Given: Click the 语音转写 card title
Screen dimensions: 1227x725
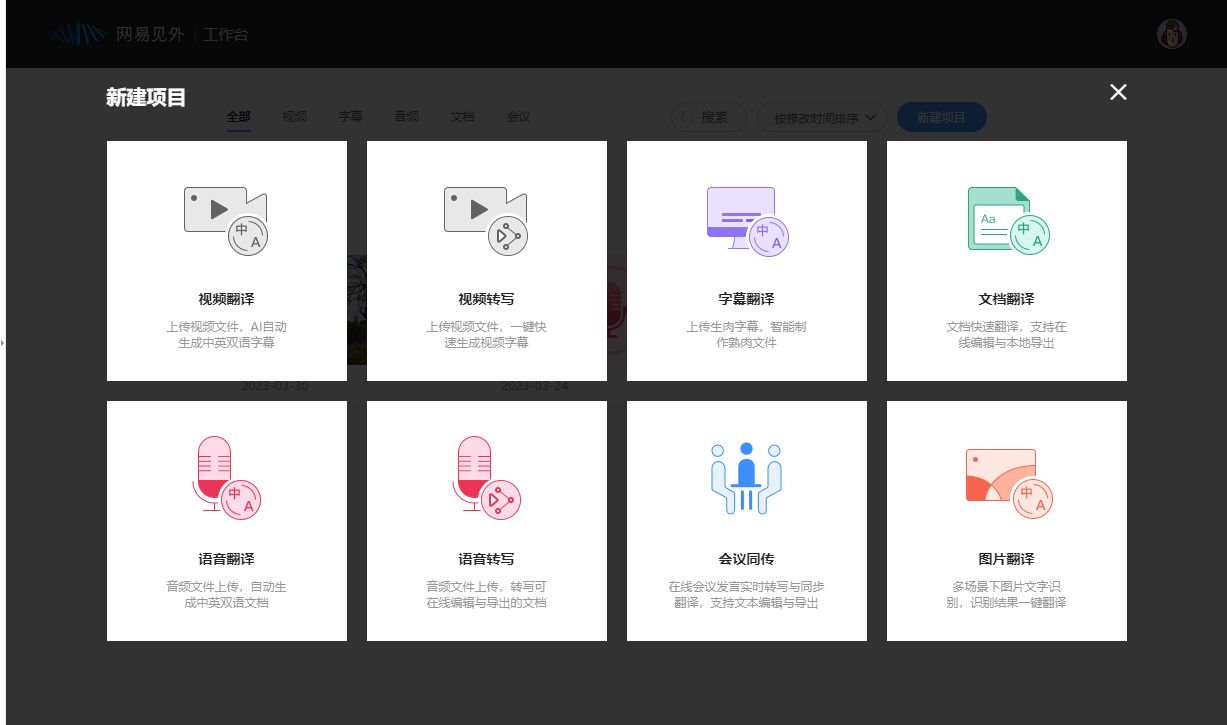Looking at the screenshot, I should click(487, 559).
